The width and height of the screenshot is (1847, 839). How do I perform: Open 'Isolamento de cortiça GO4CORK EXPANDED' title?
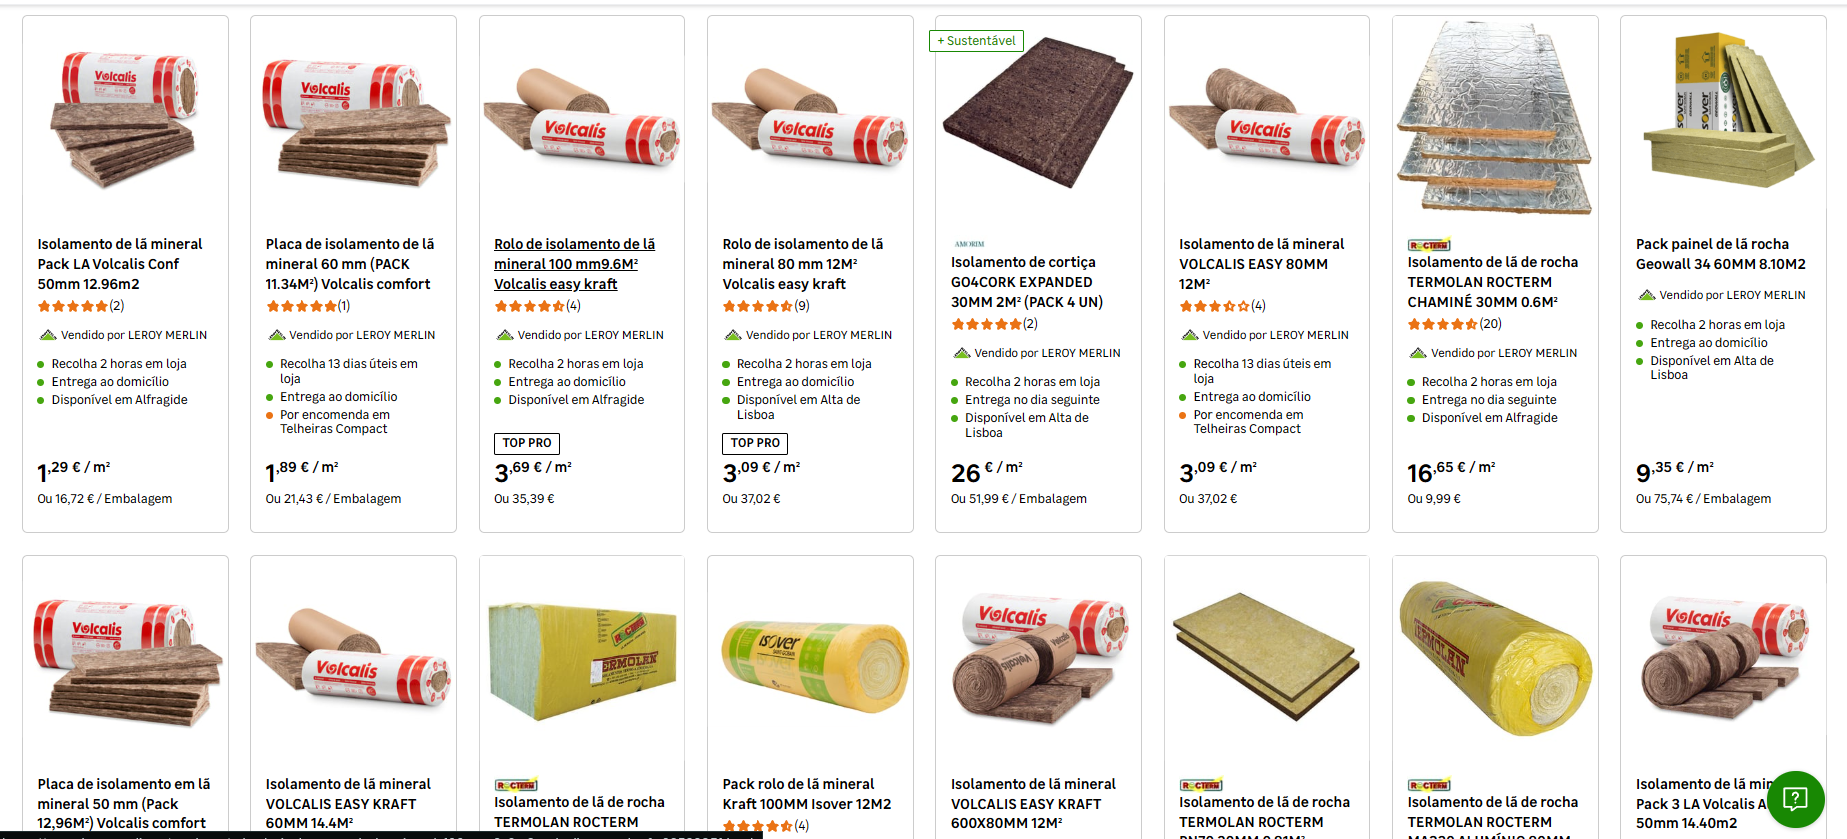pos(1027,282)
